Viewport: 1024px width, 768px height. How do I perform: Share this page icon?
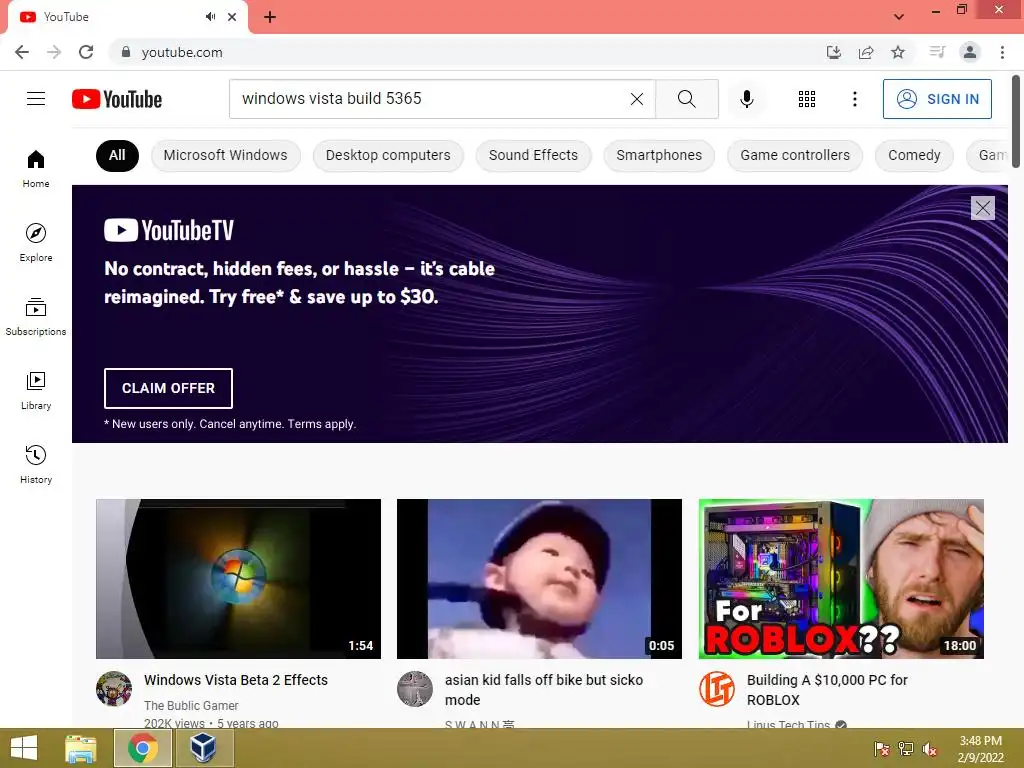(866, 52)
